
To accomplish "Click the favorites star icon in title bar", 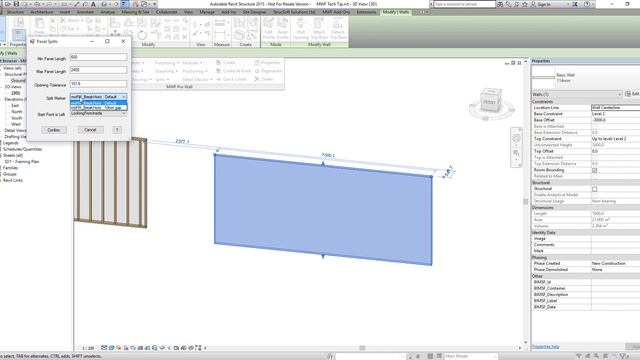I will (525, 4).
